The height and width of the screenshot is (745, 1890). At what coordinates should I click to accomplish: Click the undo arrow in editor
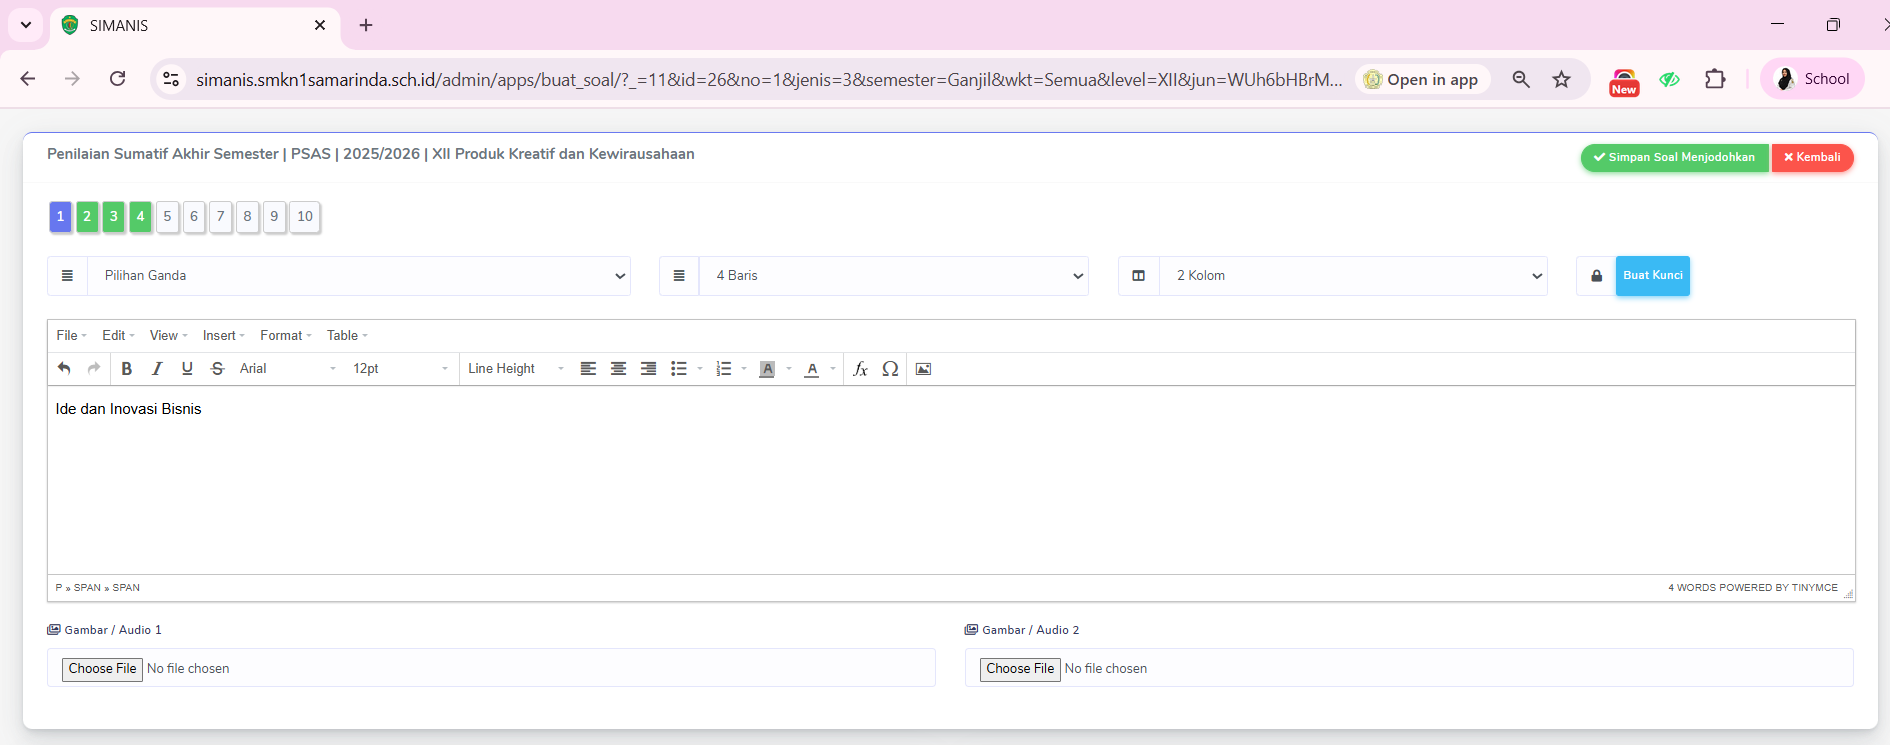coord(64,369)
